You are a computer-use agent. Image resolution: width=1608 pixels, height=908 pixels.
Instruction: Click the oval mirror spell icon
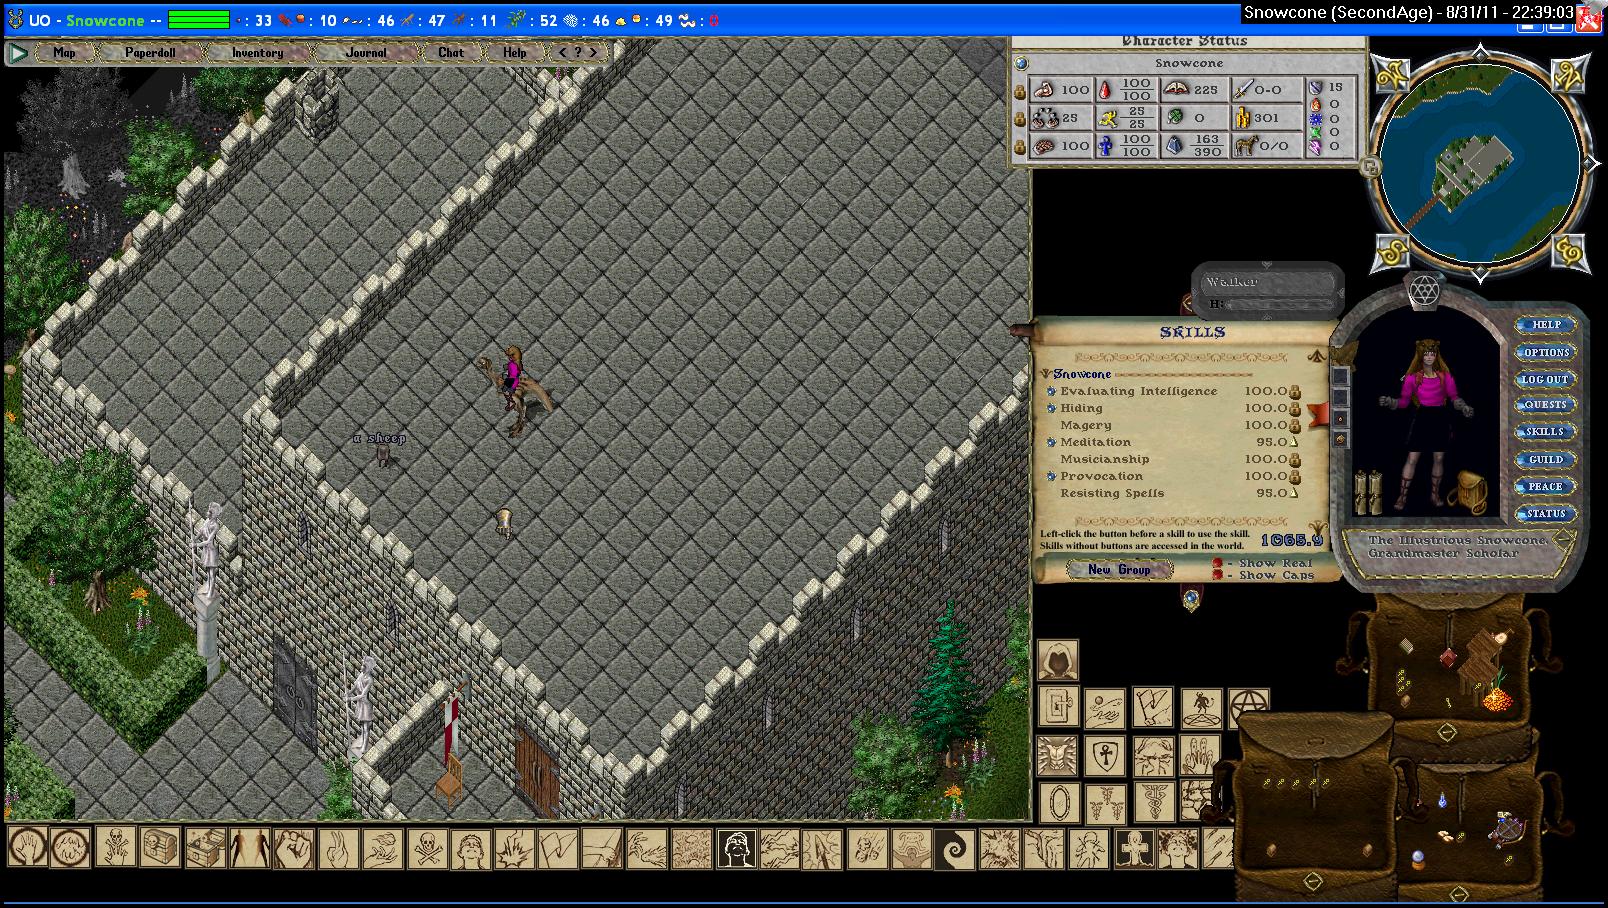tap(1058, 803)
